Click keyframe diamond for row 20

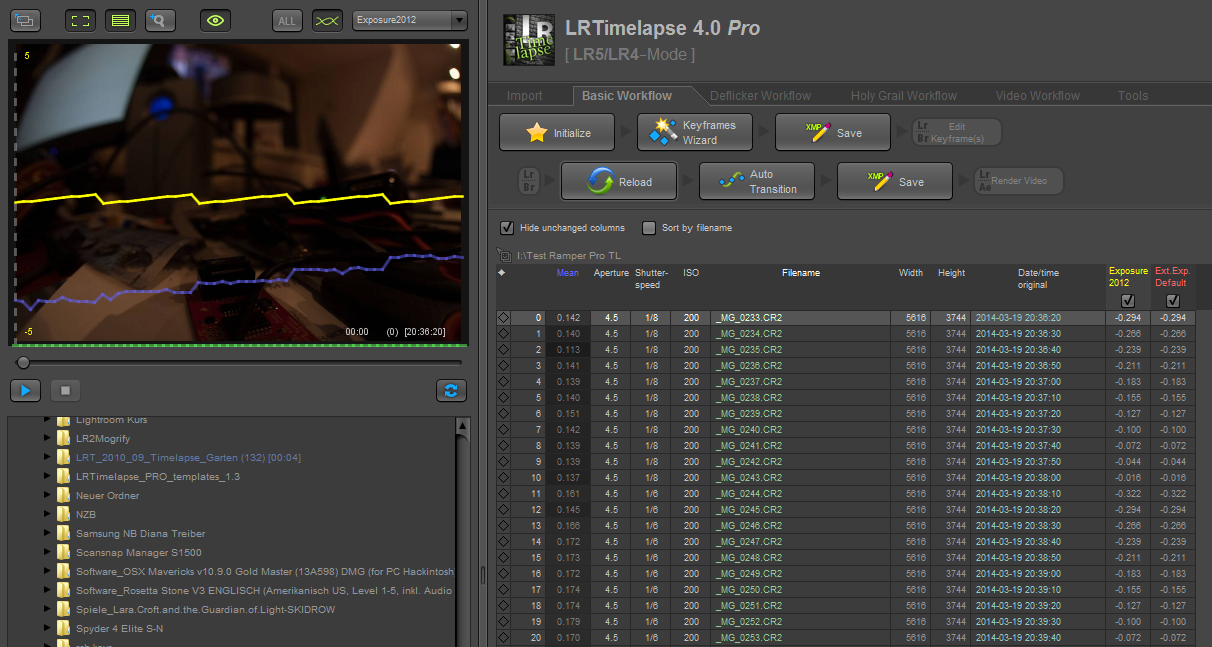(x=503, y=638)
